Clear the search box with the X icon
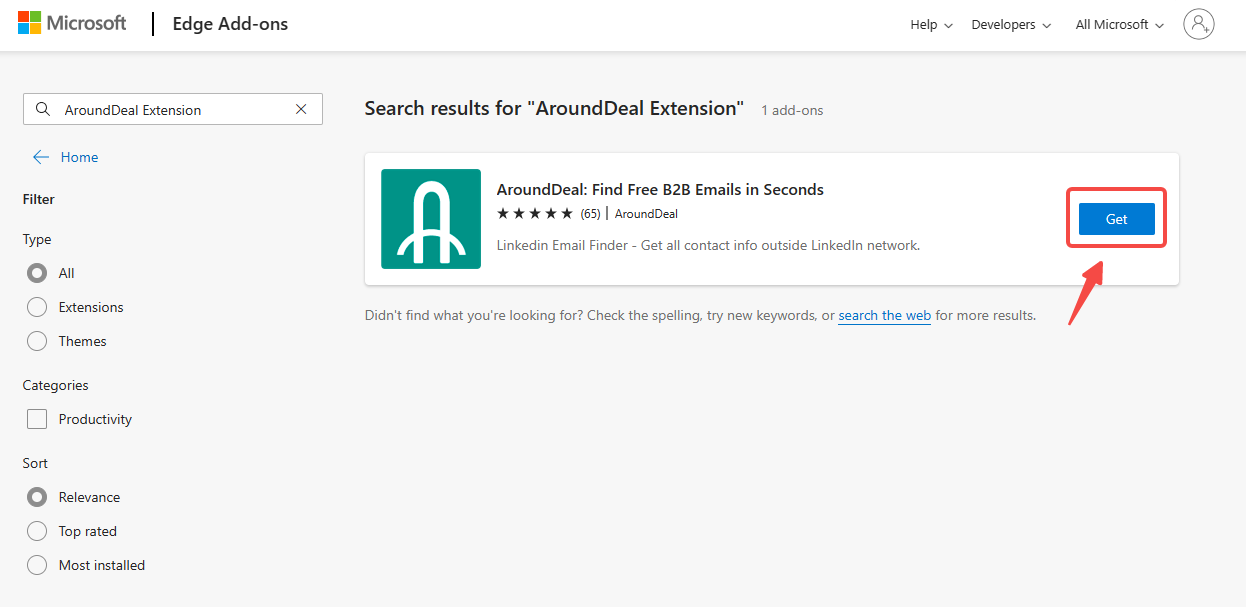This screenshot has width=1246, height=607. point(301,110)
